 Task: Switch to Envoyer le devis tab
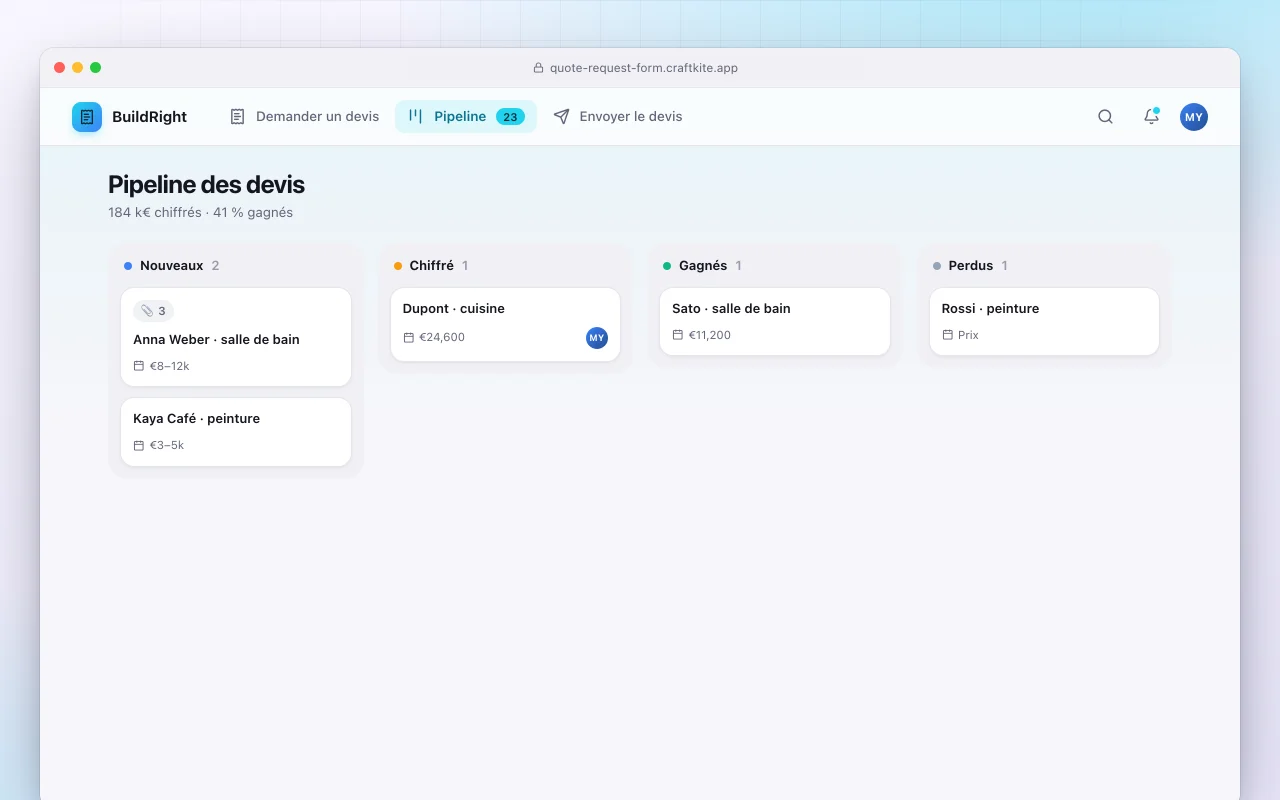618,117
